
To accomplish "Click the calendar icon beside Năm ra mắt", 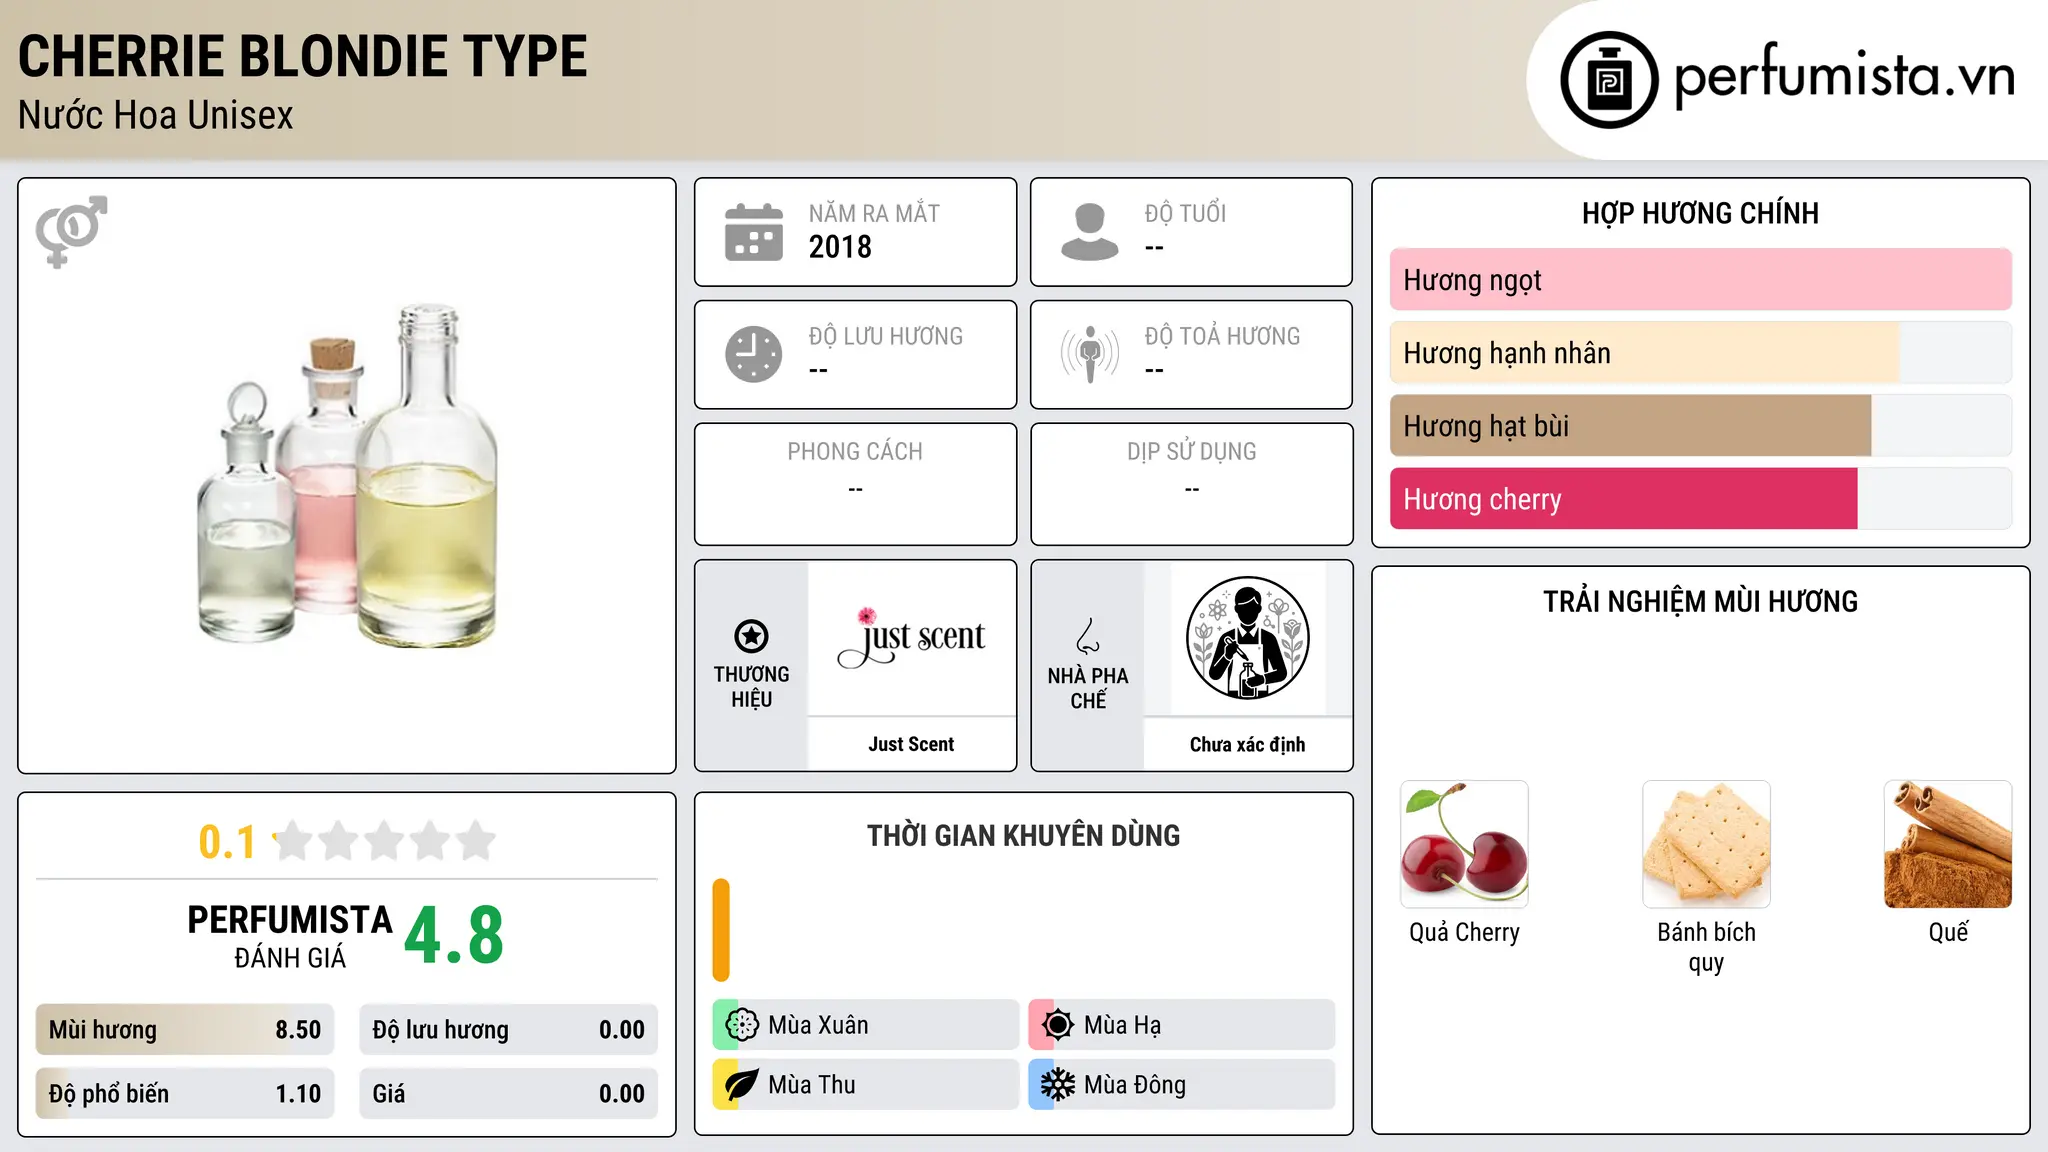I will (x=754, y=232).
